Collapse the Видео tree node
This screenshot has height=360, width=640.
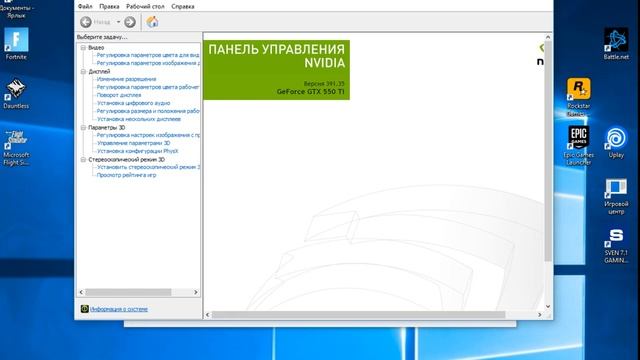click(83, 48)
